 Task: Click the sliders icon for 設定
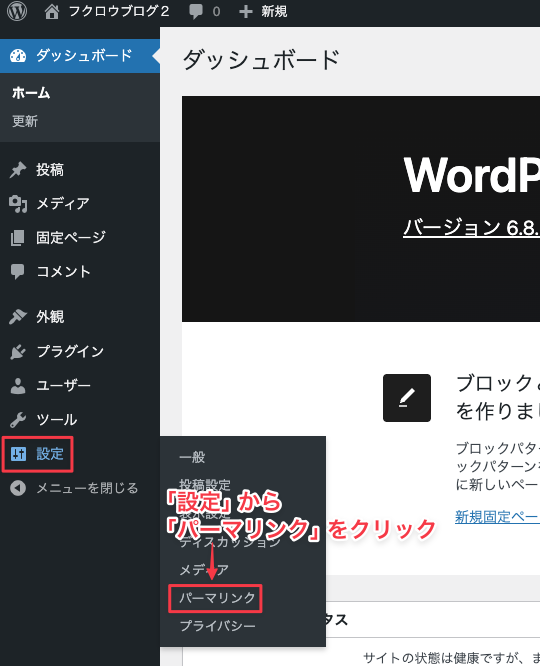click(18, 454)
